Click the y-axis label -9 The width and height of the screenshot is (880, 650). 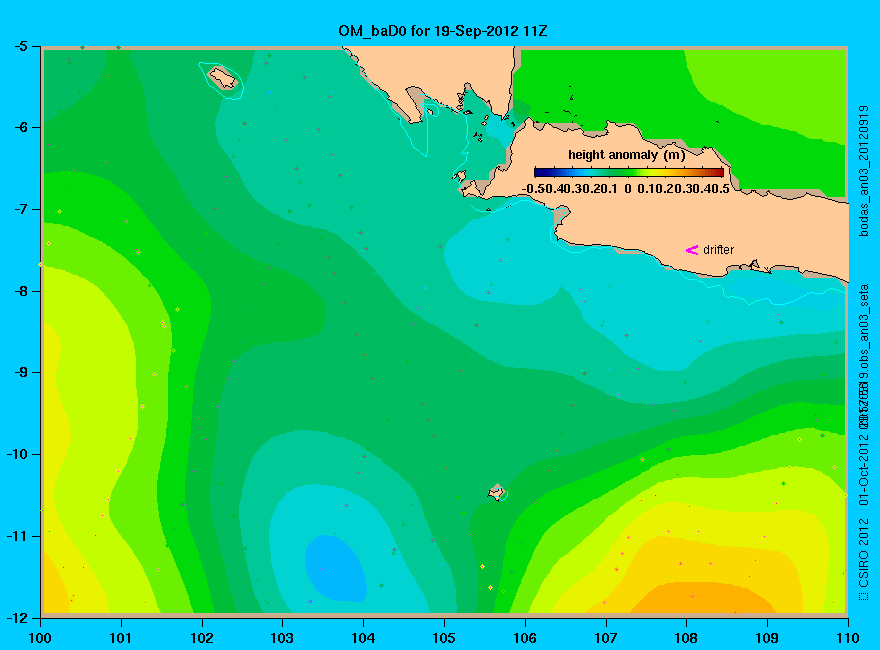[20, 372]
